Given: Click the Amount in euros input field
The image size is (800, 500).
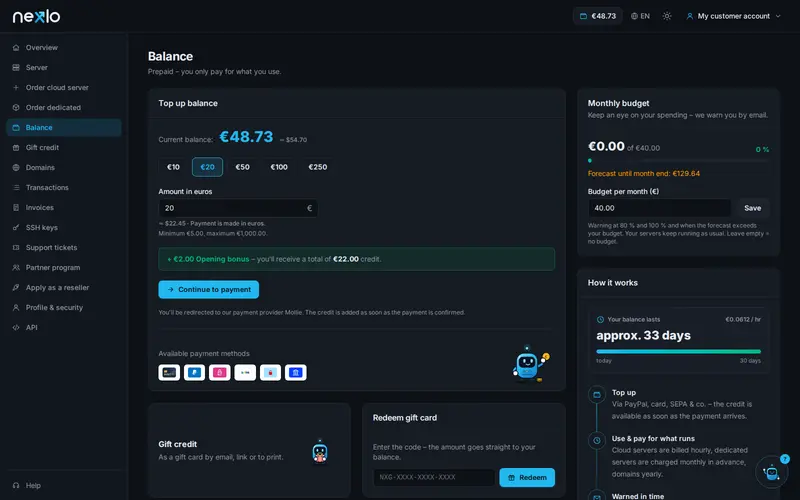Looking at the screenshot, I should click(x=238, y=208).
